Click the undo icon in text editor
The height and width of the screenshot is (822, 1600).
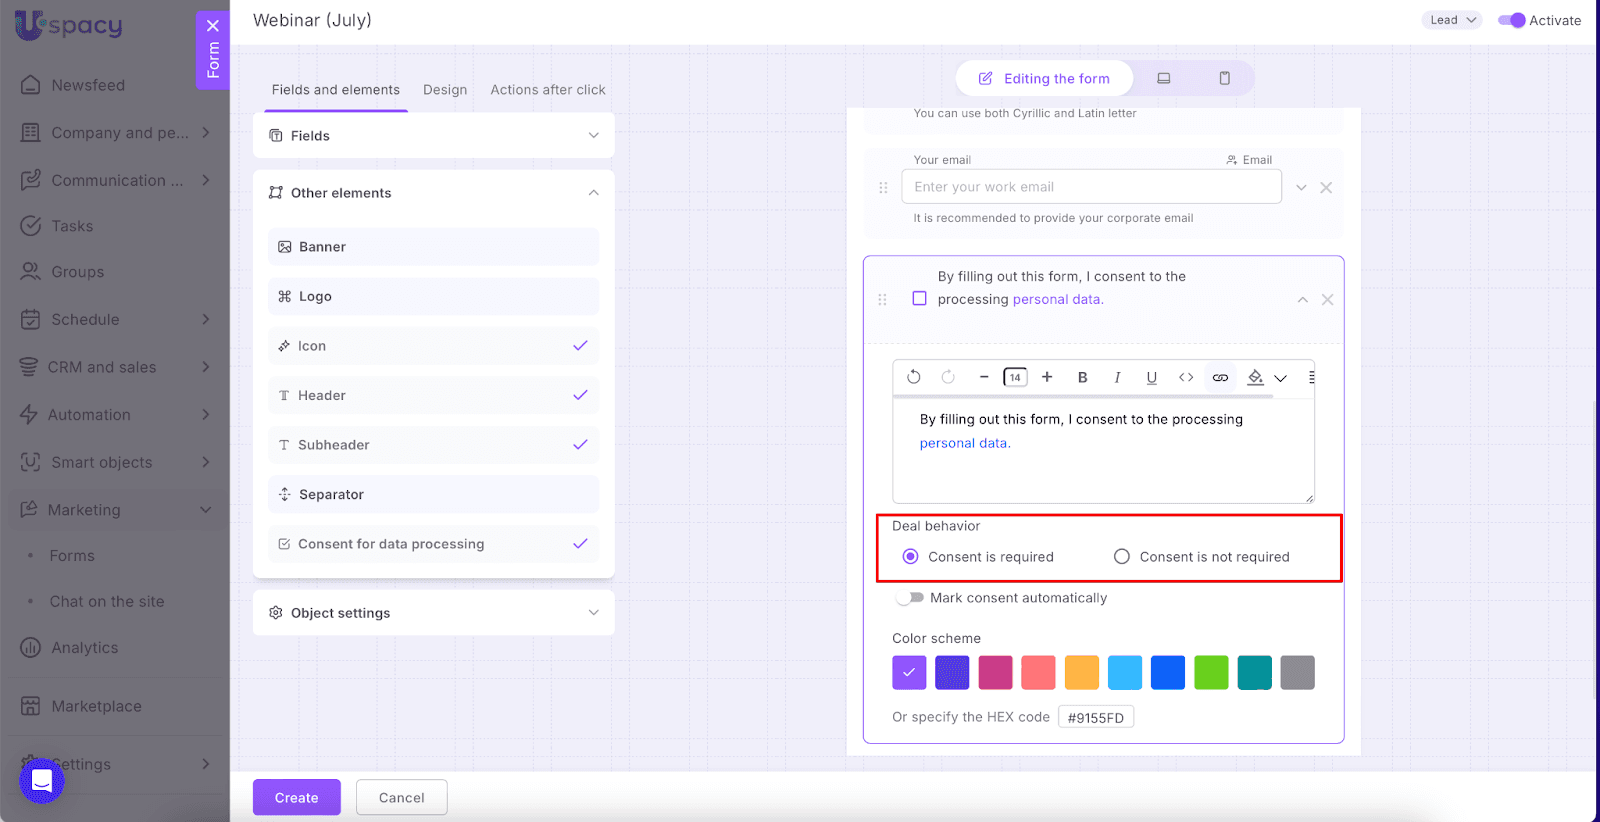point(913,377)
